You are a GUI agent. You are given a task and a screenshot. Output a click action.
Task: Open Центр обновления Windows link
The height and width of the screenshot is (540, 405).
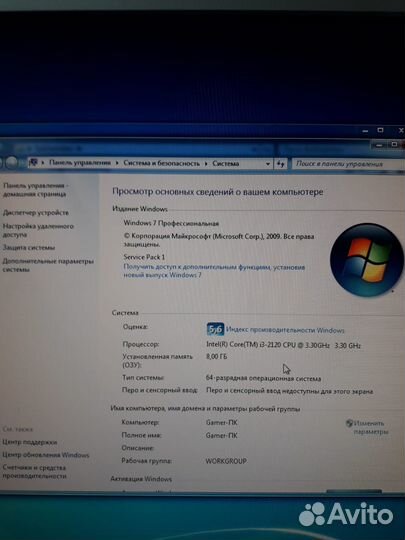click(46, 455)
